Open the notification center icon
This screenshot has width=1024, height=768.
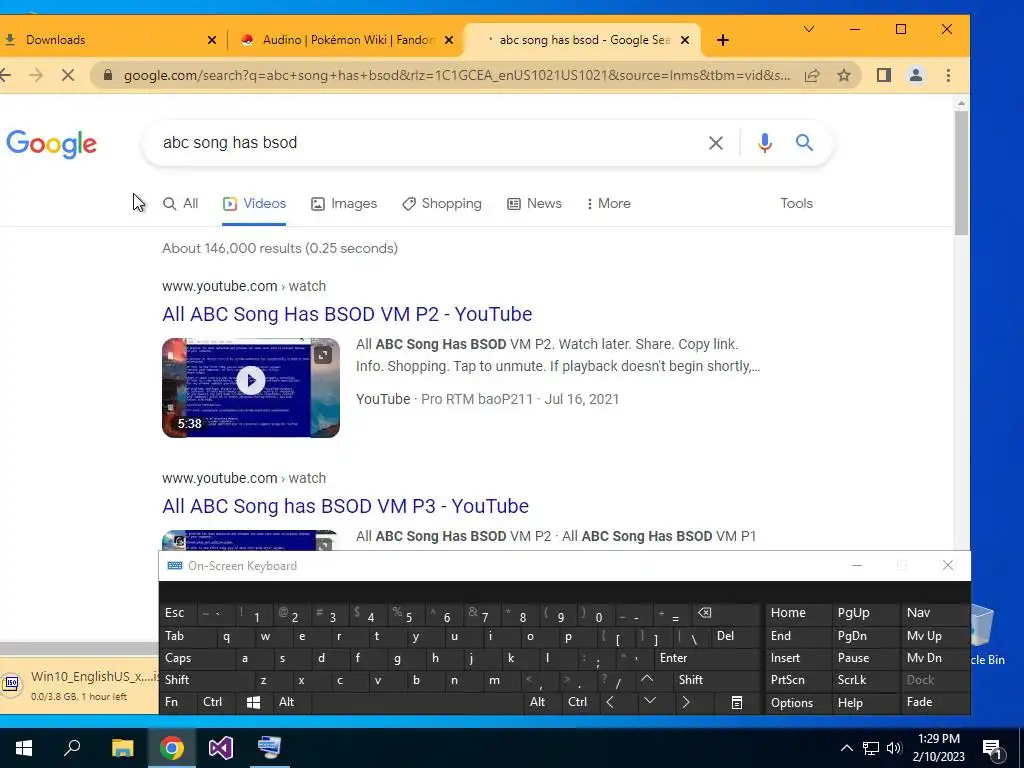click(x=991, y=748)
